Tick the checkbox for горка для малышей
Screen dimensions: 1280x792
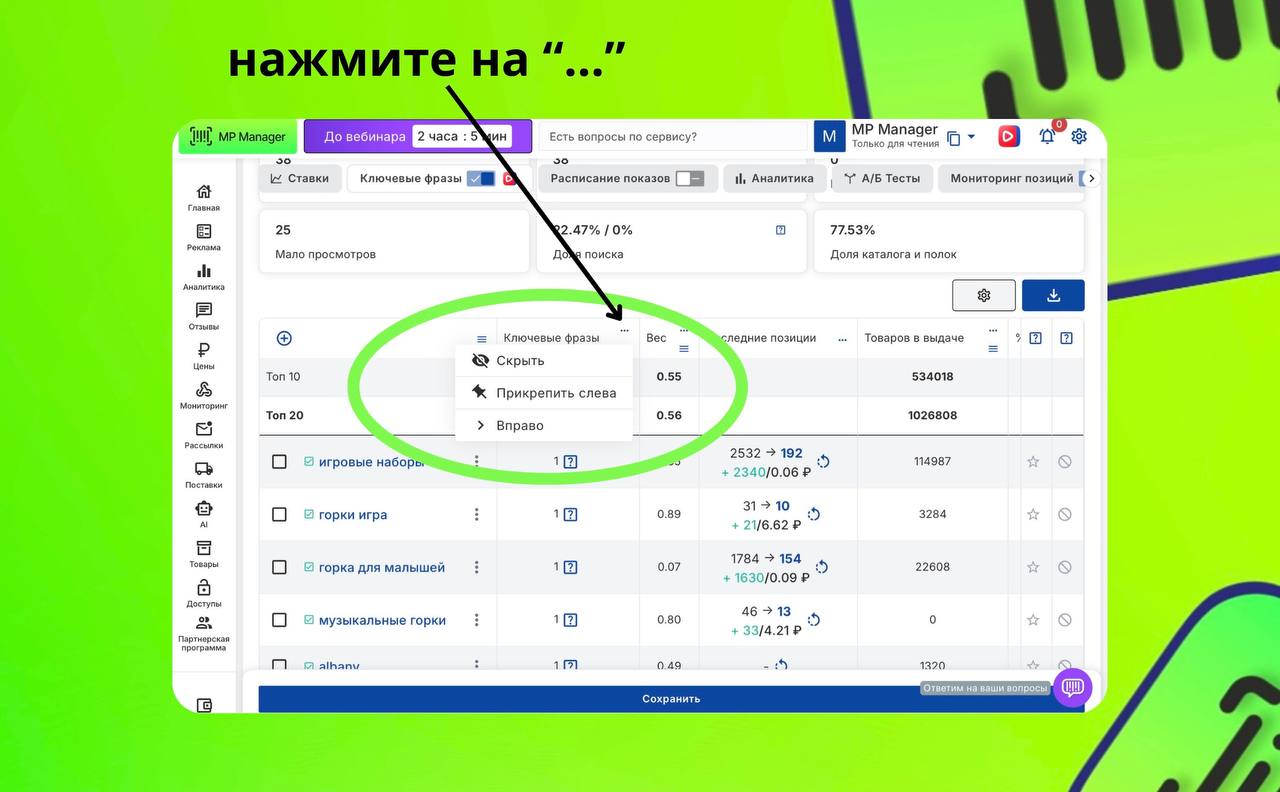(280, 567)
